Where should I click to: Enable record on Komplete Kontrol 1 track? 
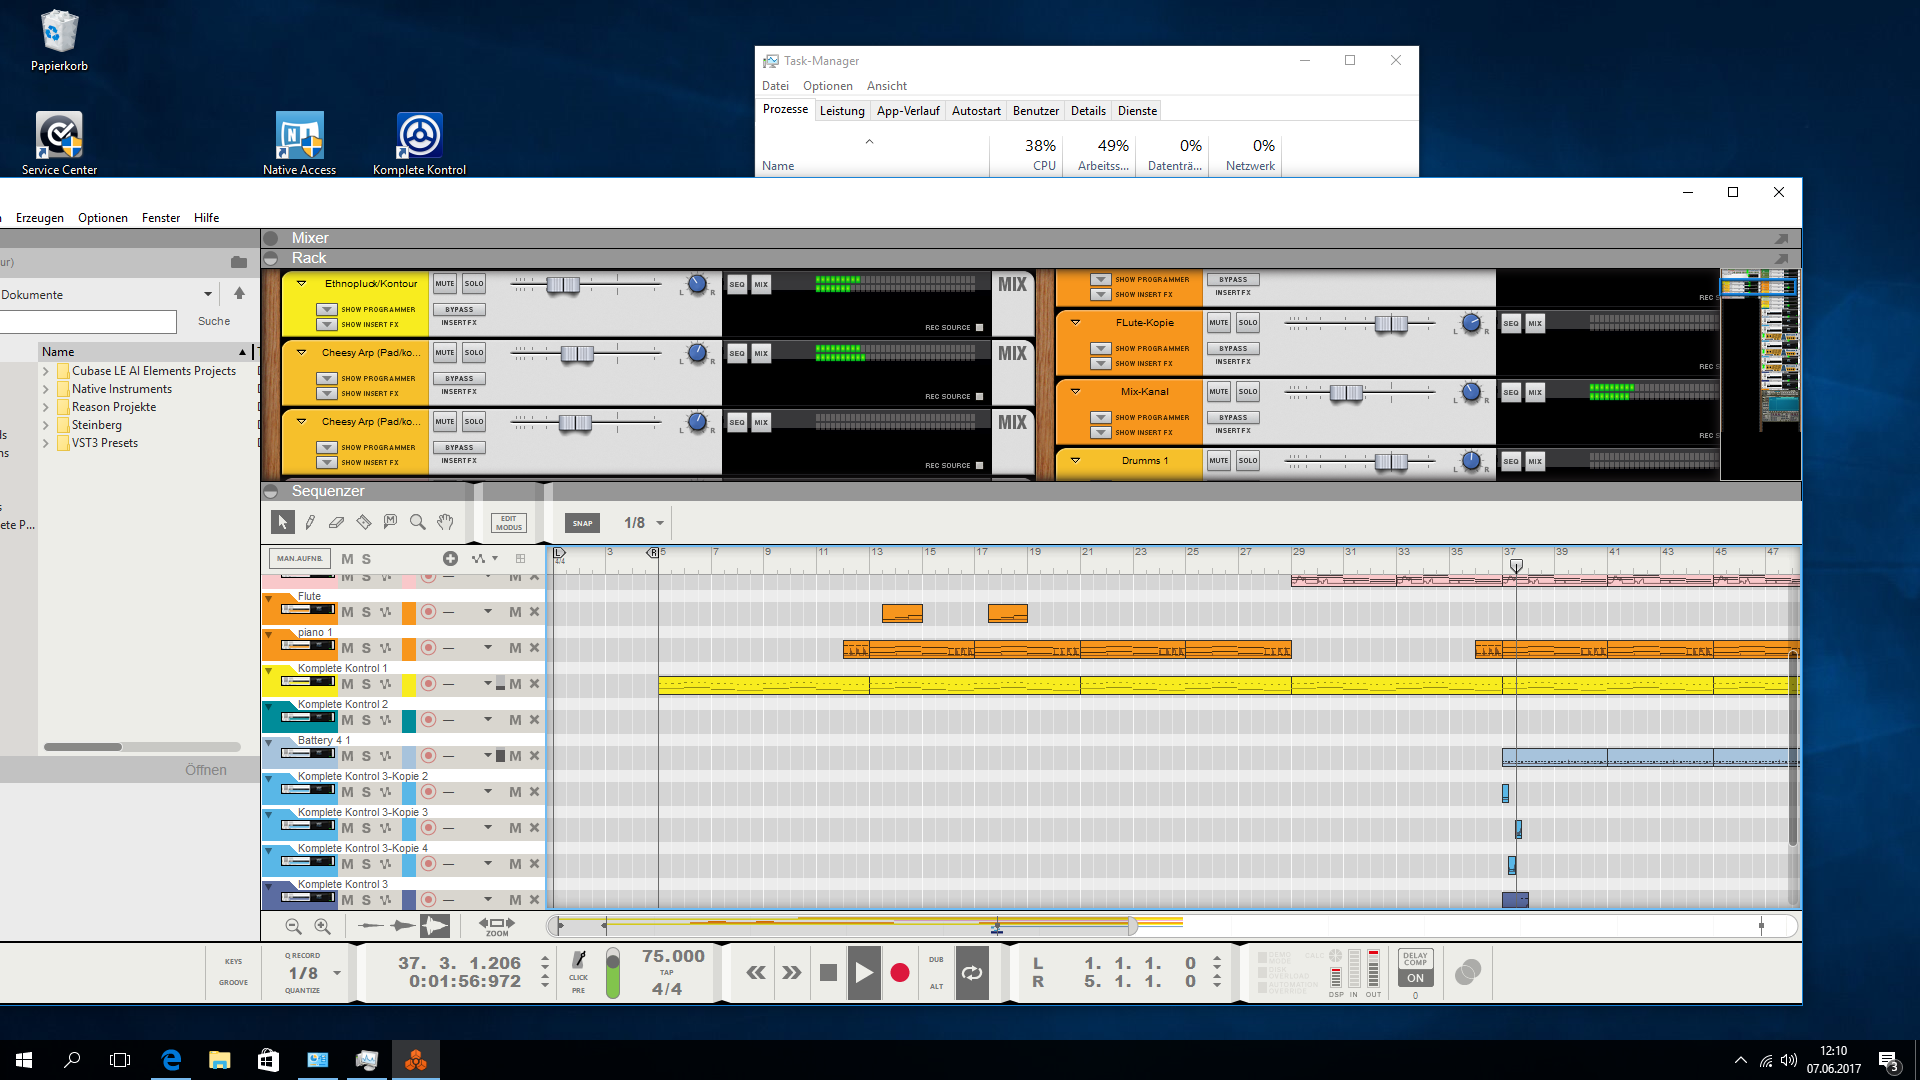click(x=428, y=684)
